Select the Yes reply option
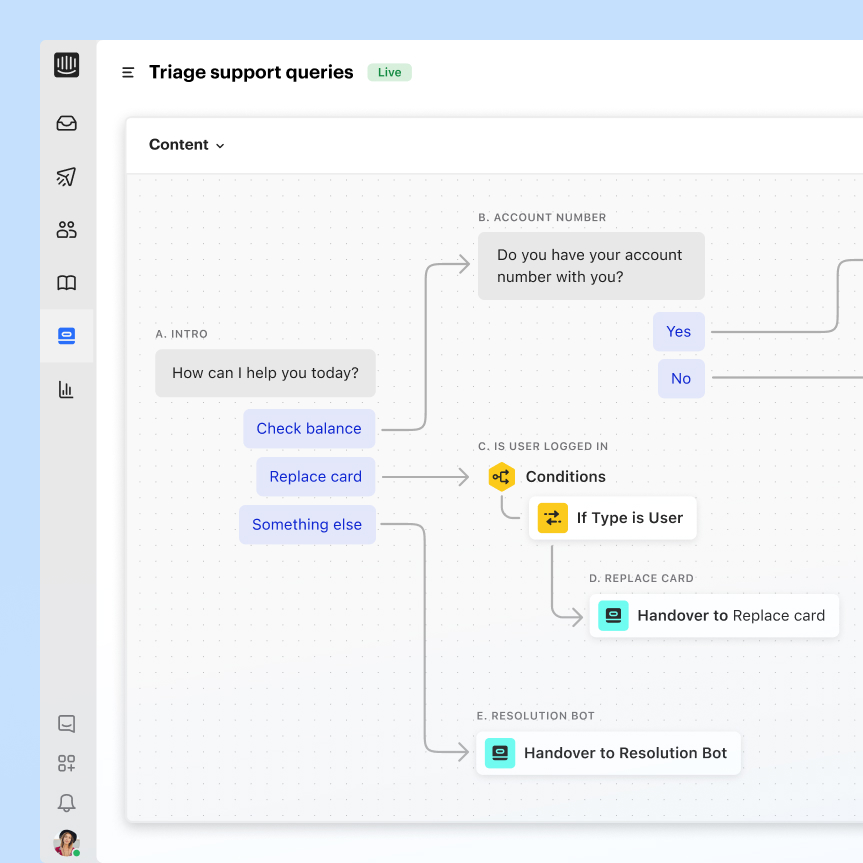The image size is (863, 863). [678, 331]
